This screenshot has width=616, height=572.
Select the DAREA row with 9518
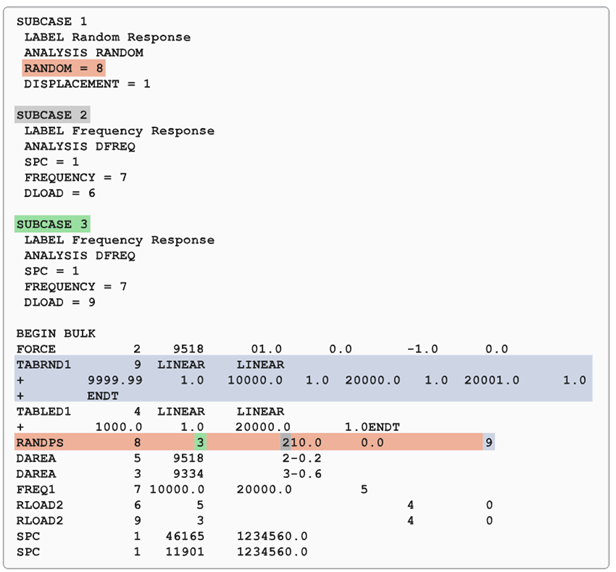(169, 458)
